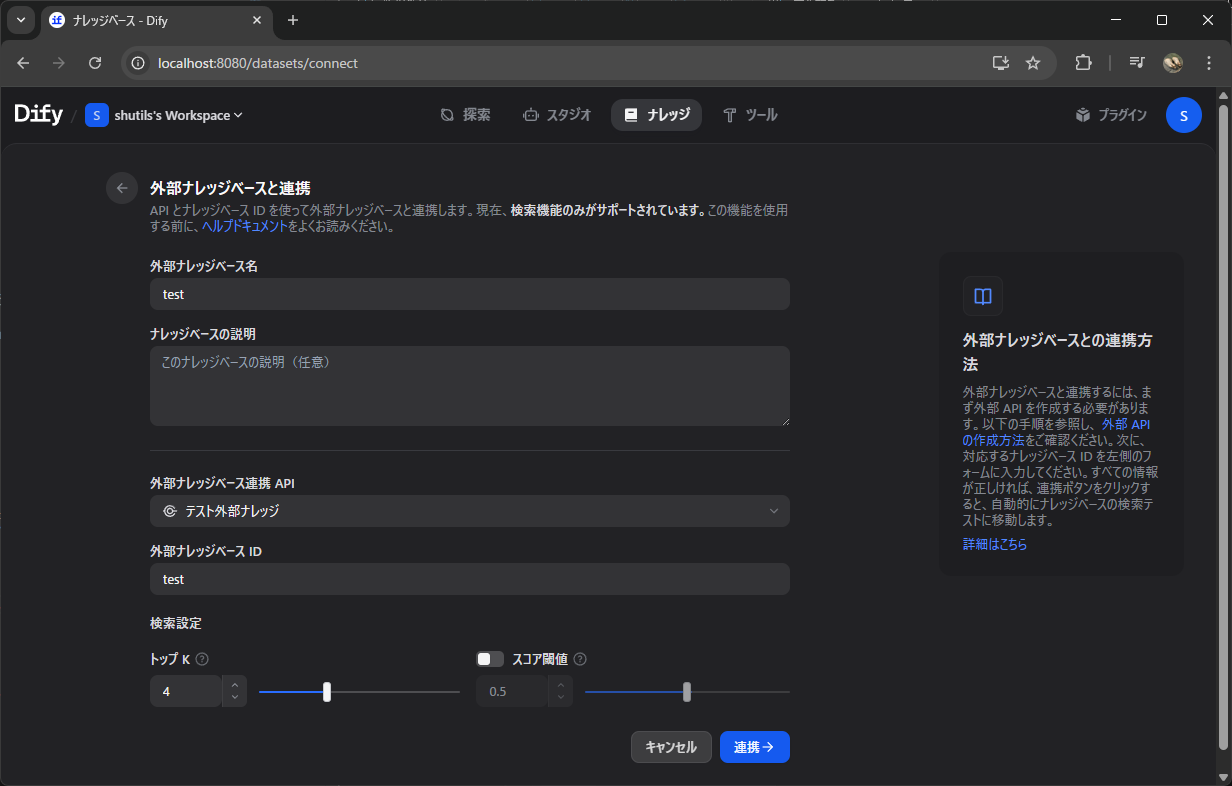Click the スコア閾値 help question mark

click(x=581, y=658)
